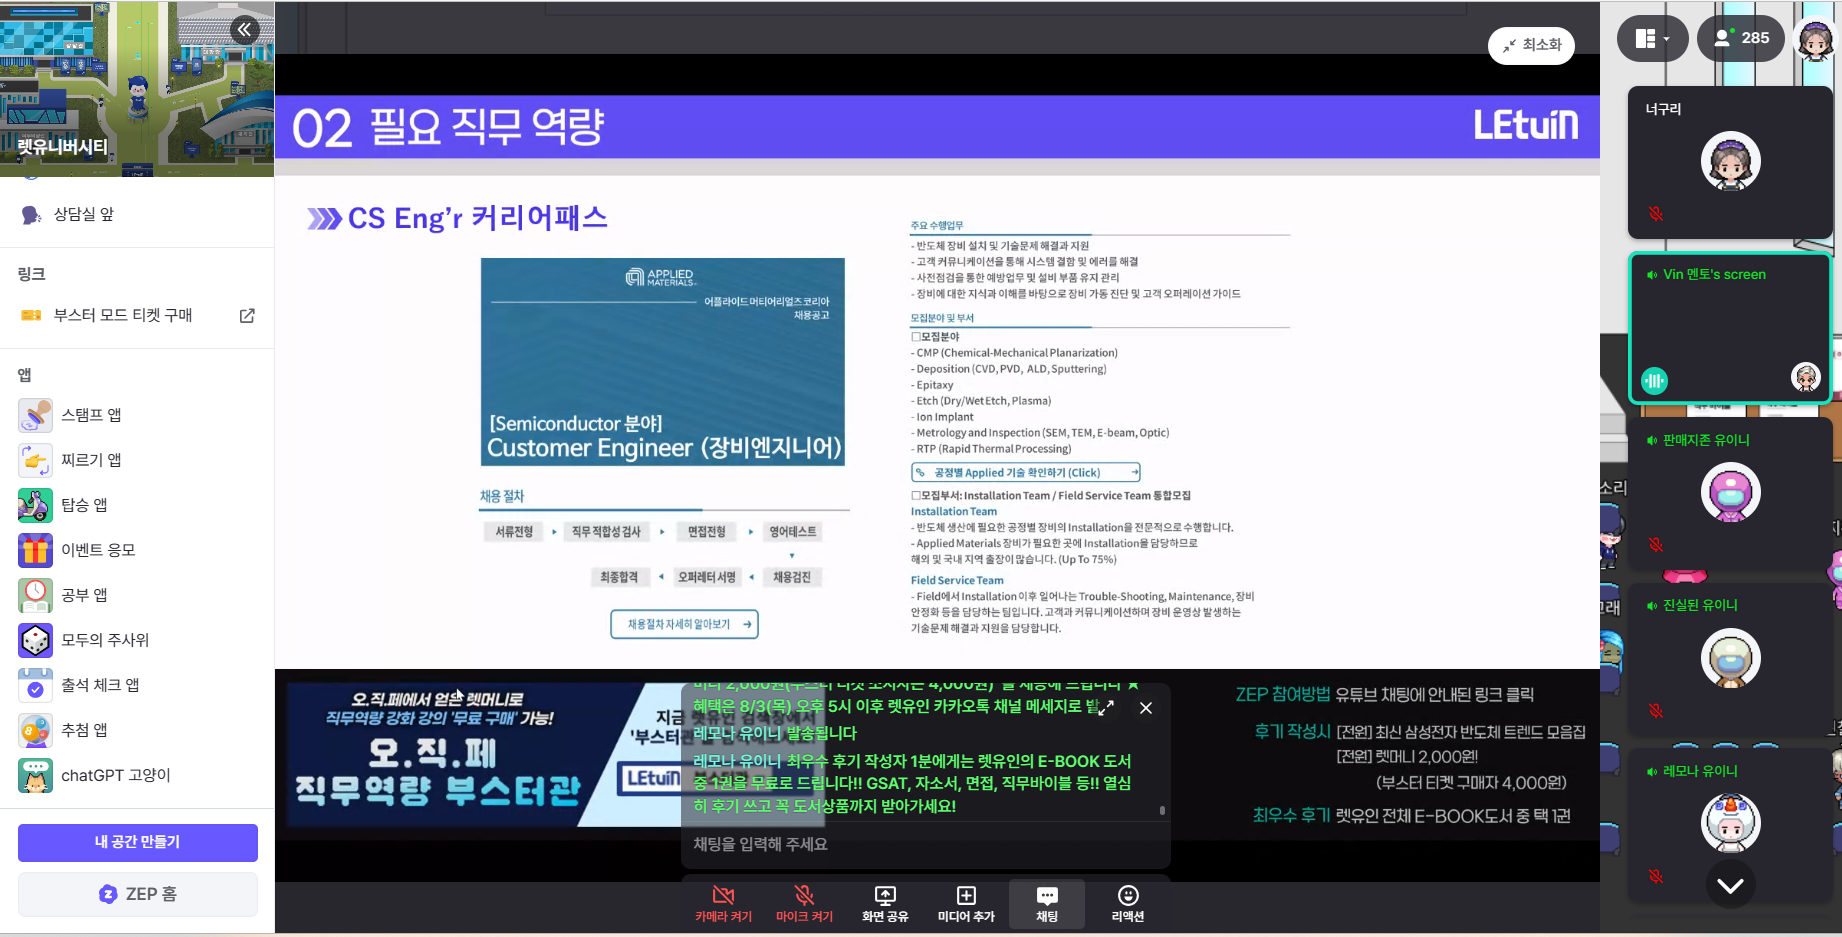
Task: Open the 출석 체크 앱 attendance app
Action: (35, 685)
